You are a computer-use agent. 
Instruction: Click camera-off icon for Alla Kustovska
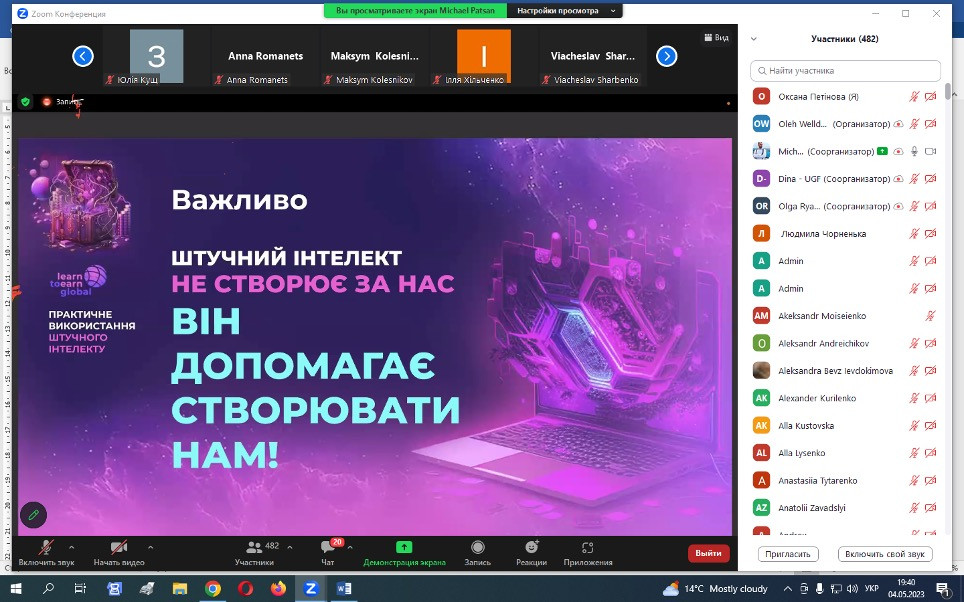[x=930, y=426]
